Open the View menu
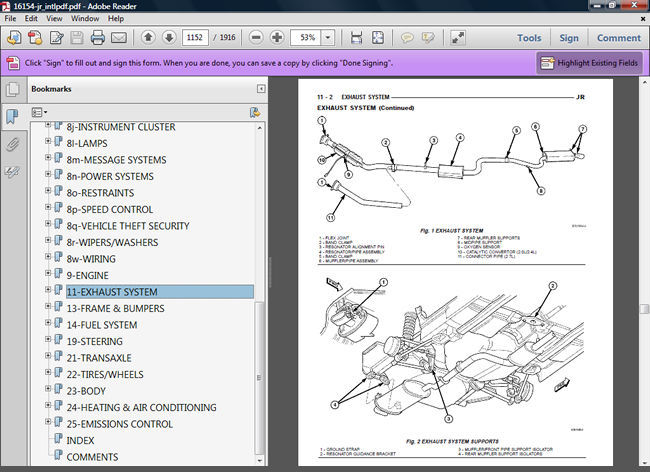The width and height of the screenshot is (650, 472). click(x=54, y=19)
